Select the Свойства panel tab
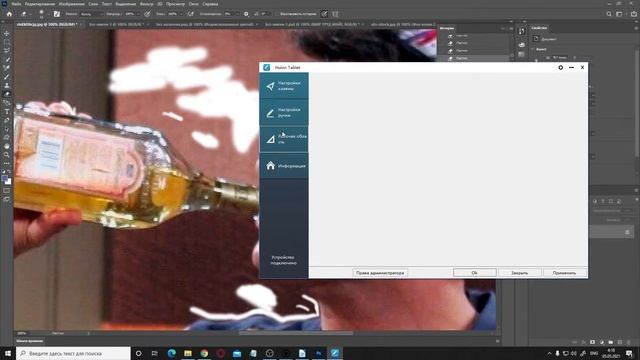This screenshot has height=360, width=640. 539,28
